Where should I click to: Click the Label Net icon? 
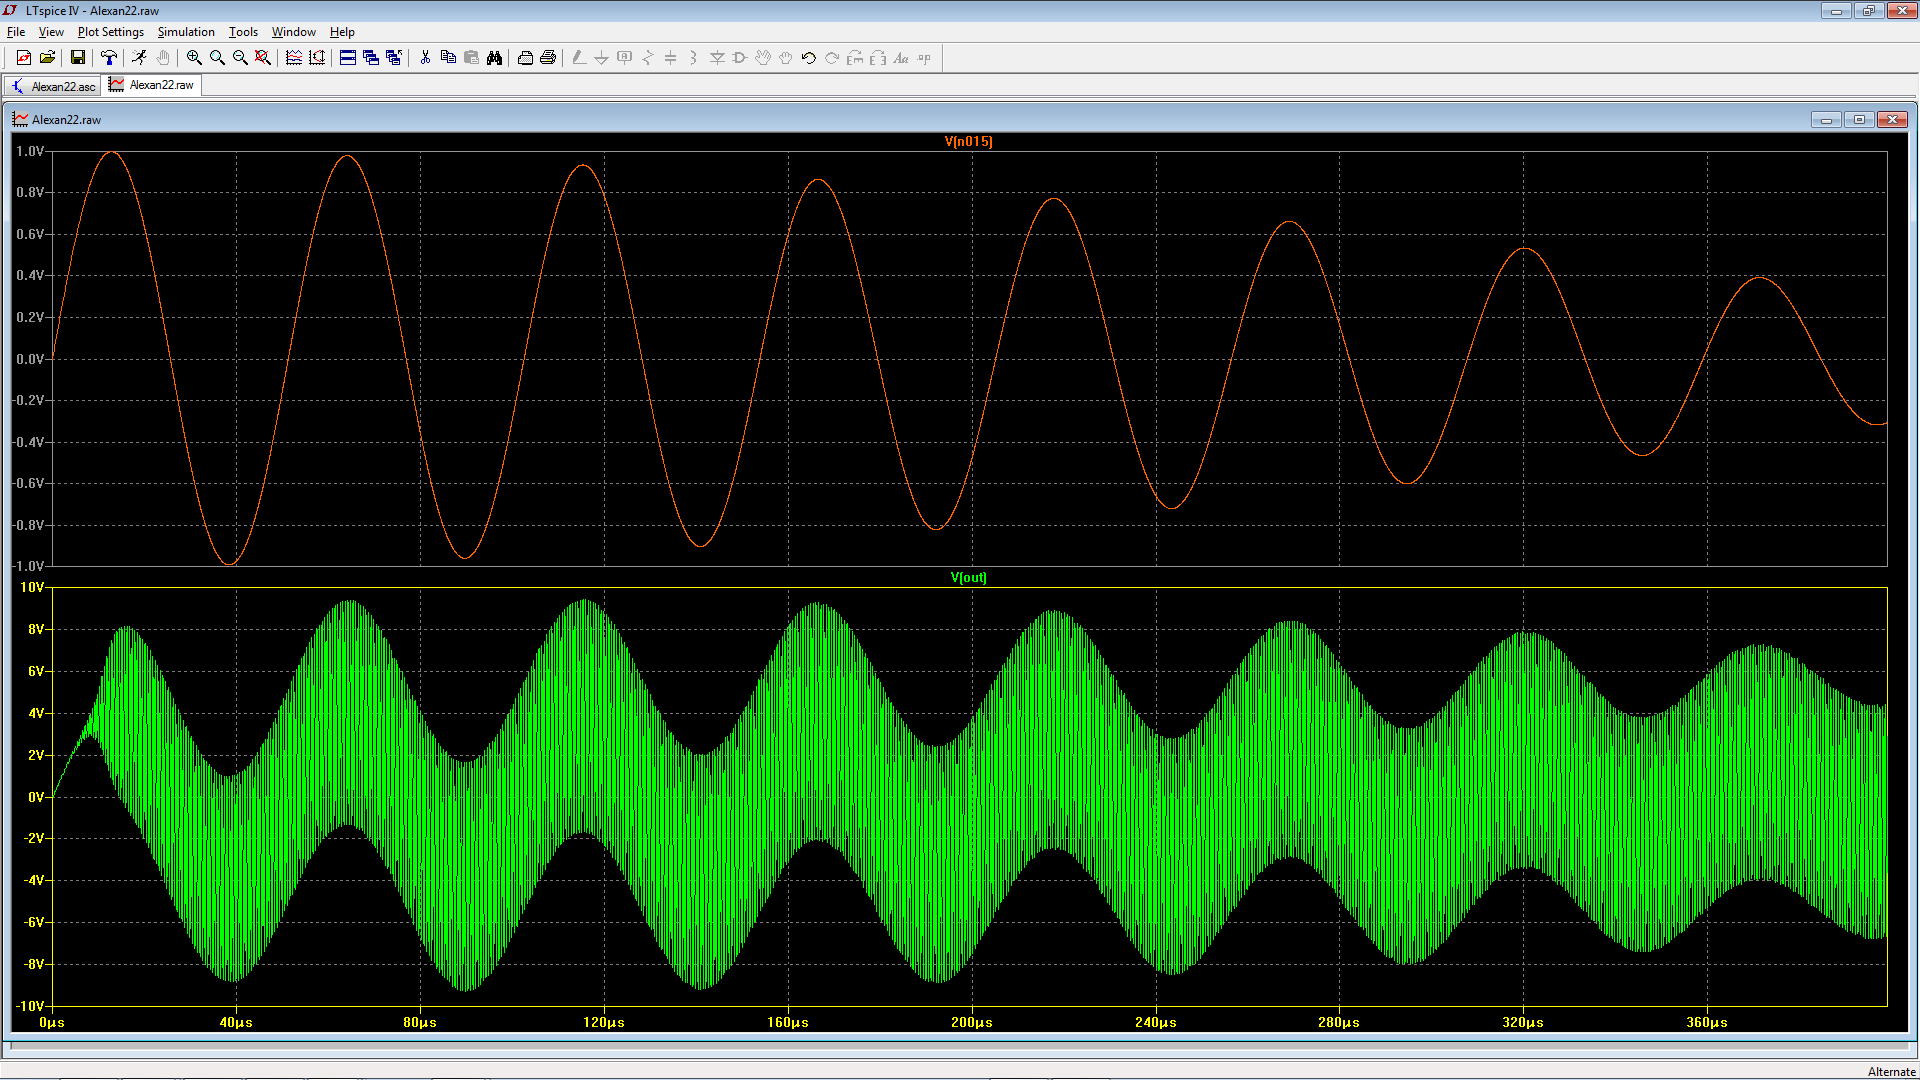(625, 58)
